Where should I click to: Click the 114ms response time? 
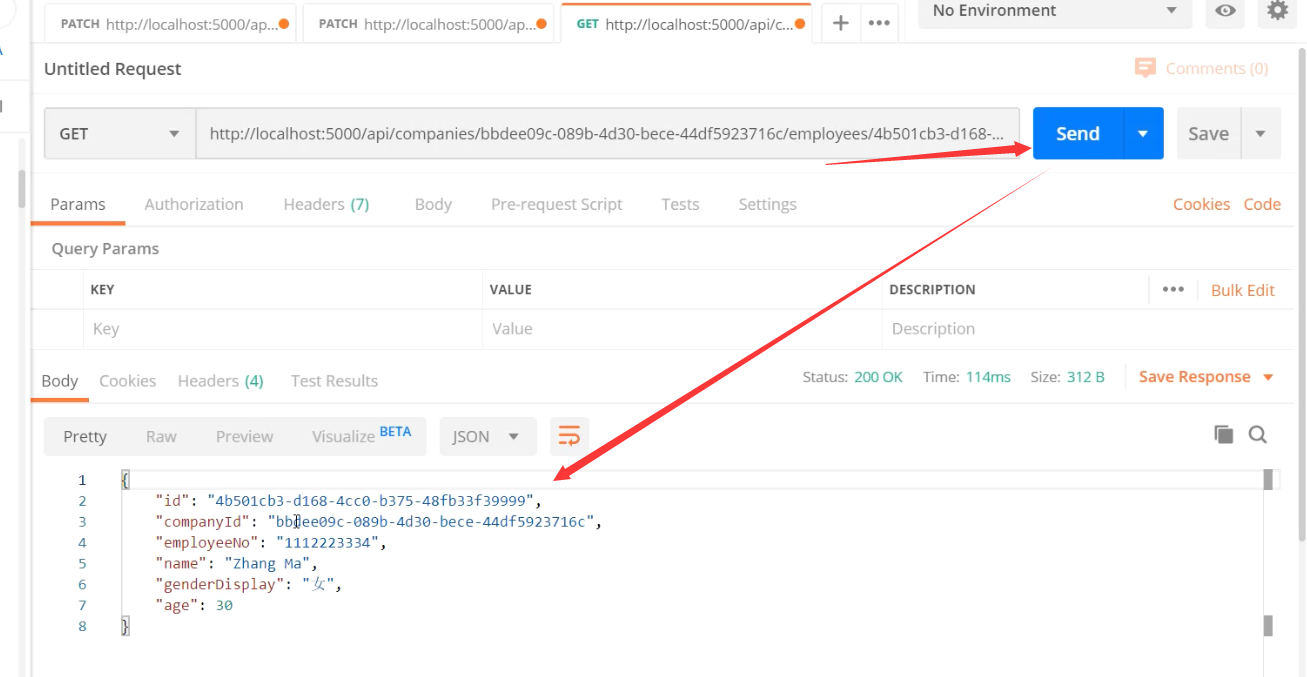click(988, 377)
